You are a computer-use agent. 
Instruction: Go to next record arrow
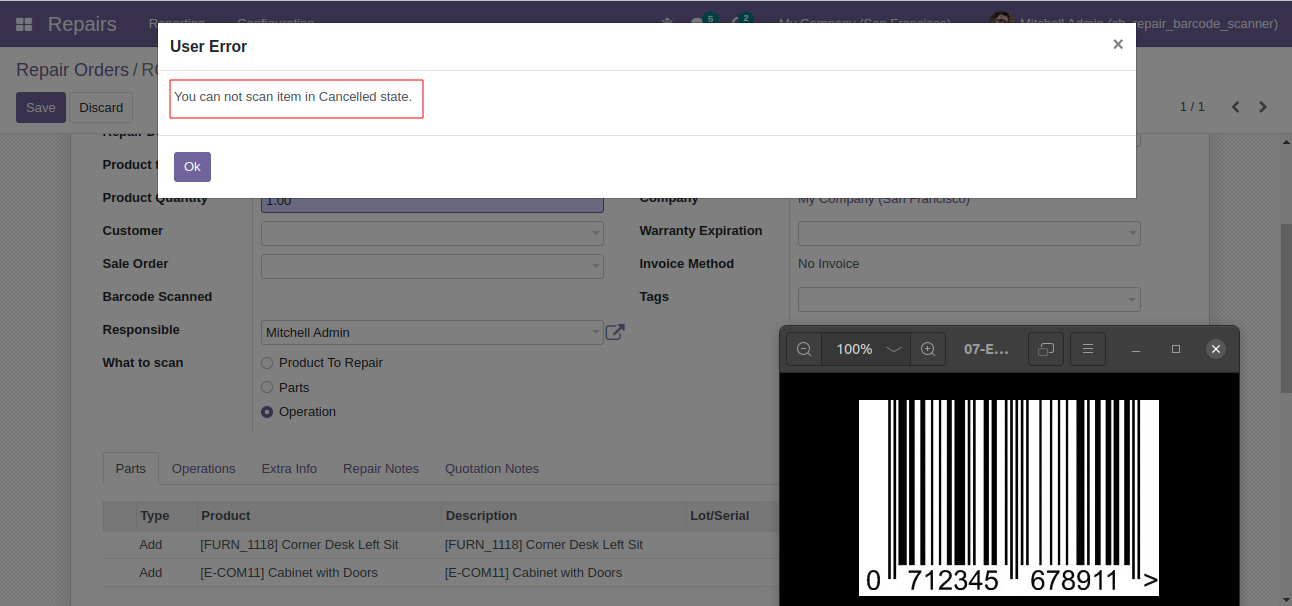(x=1263, y=107)
